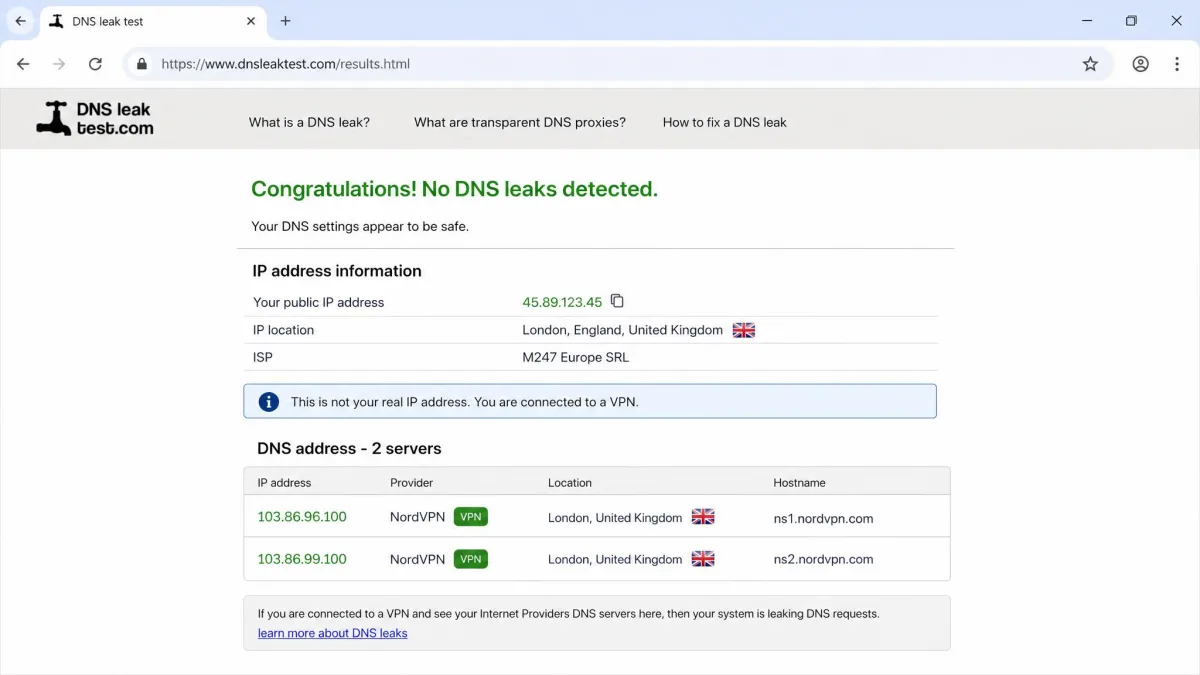Click the 'ISP' row label

263,357
